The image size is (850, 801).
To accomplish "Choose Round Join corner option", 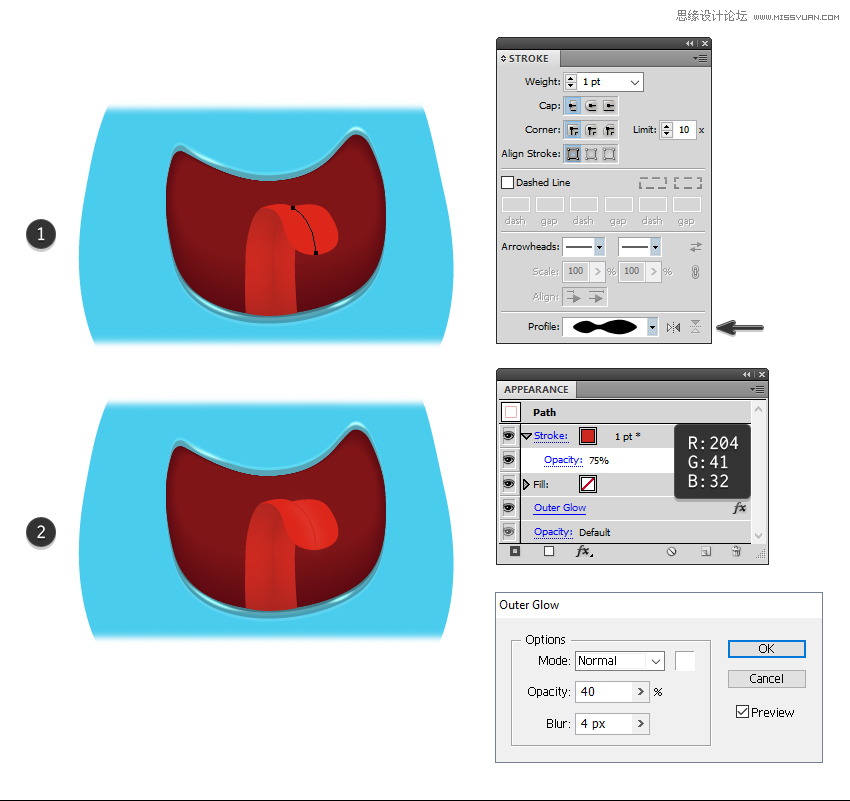I will click(591, 130).
